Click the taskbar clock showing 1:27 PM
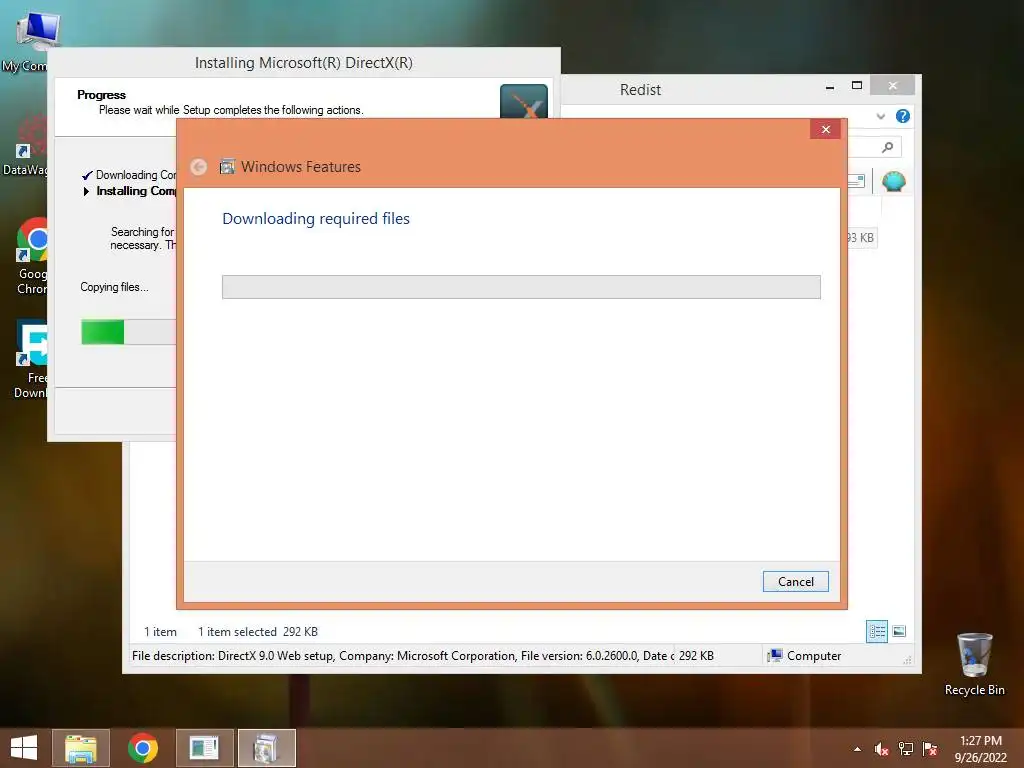 tap(980, 749)
